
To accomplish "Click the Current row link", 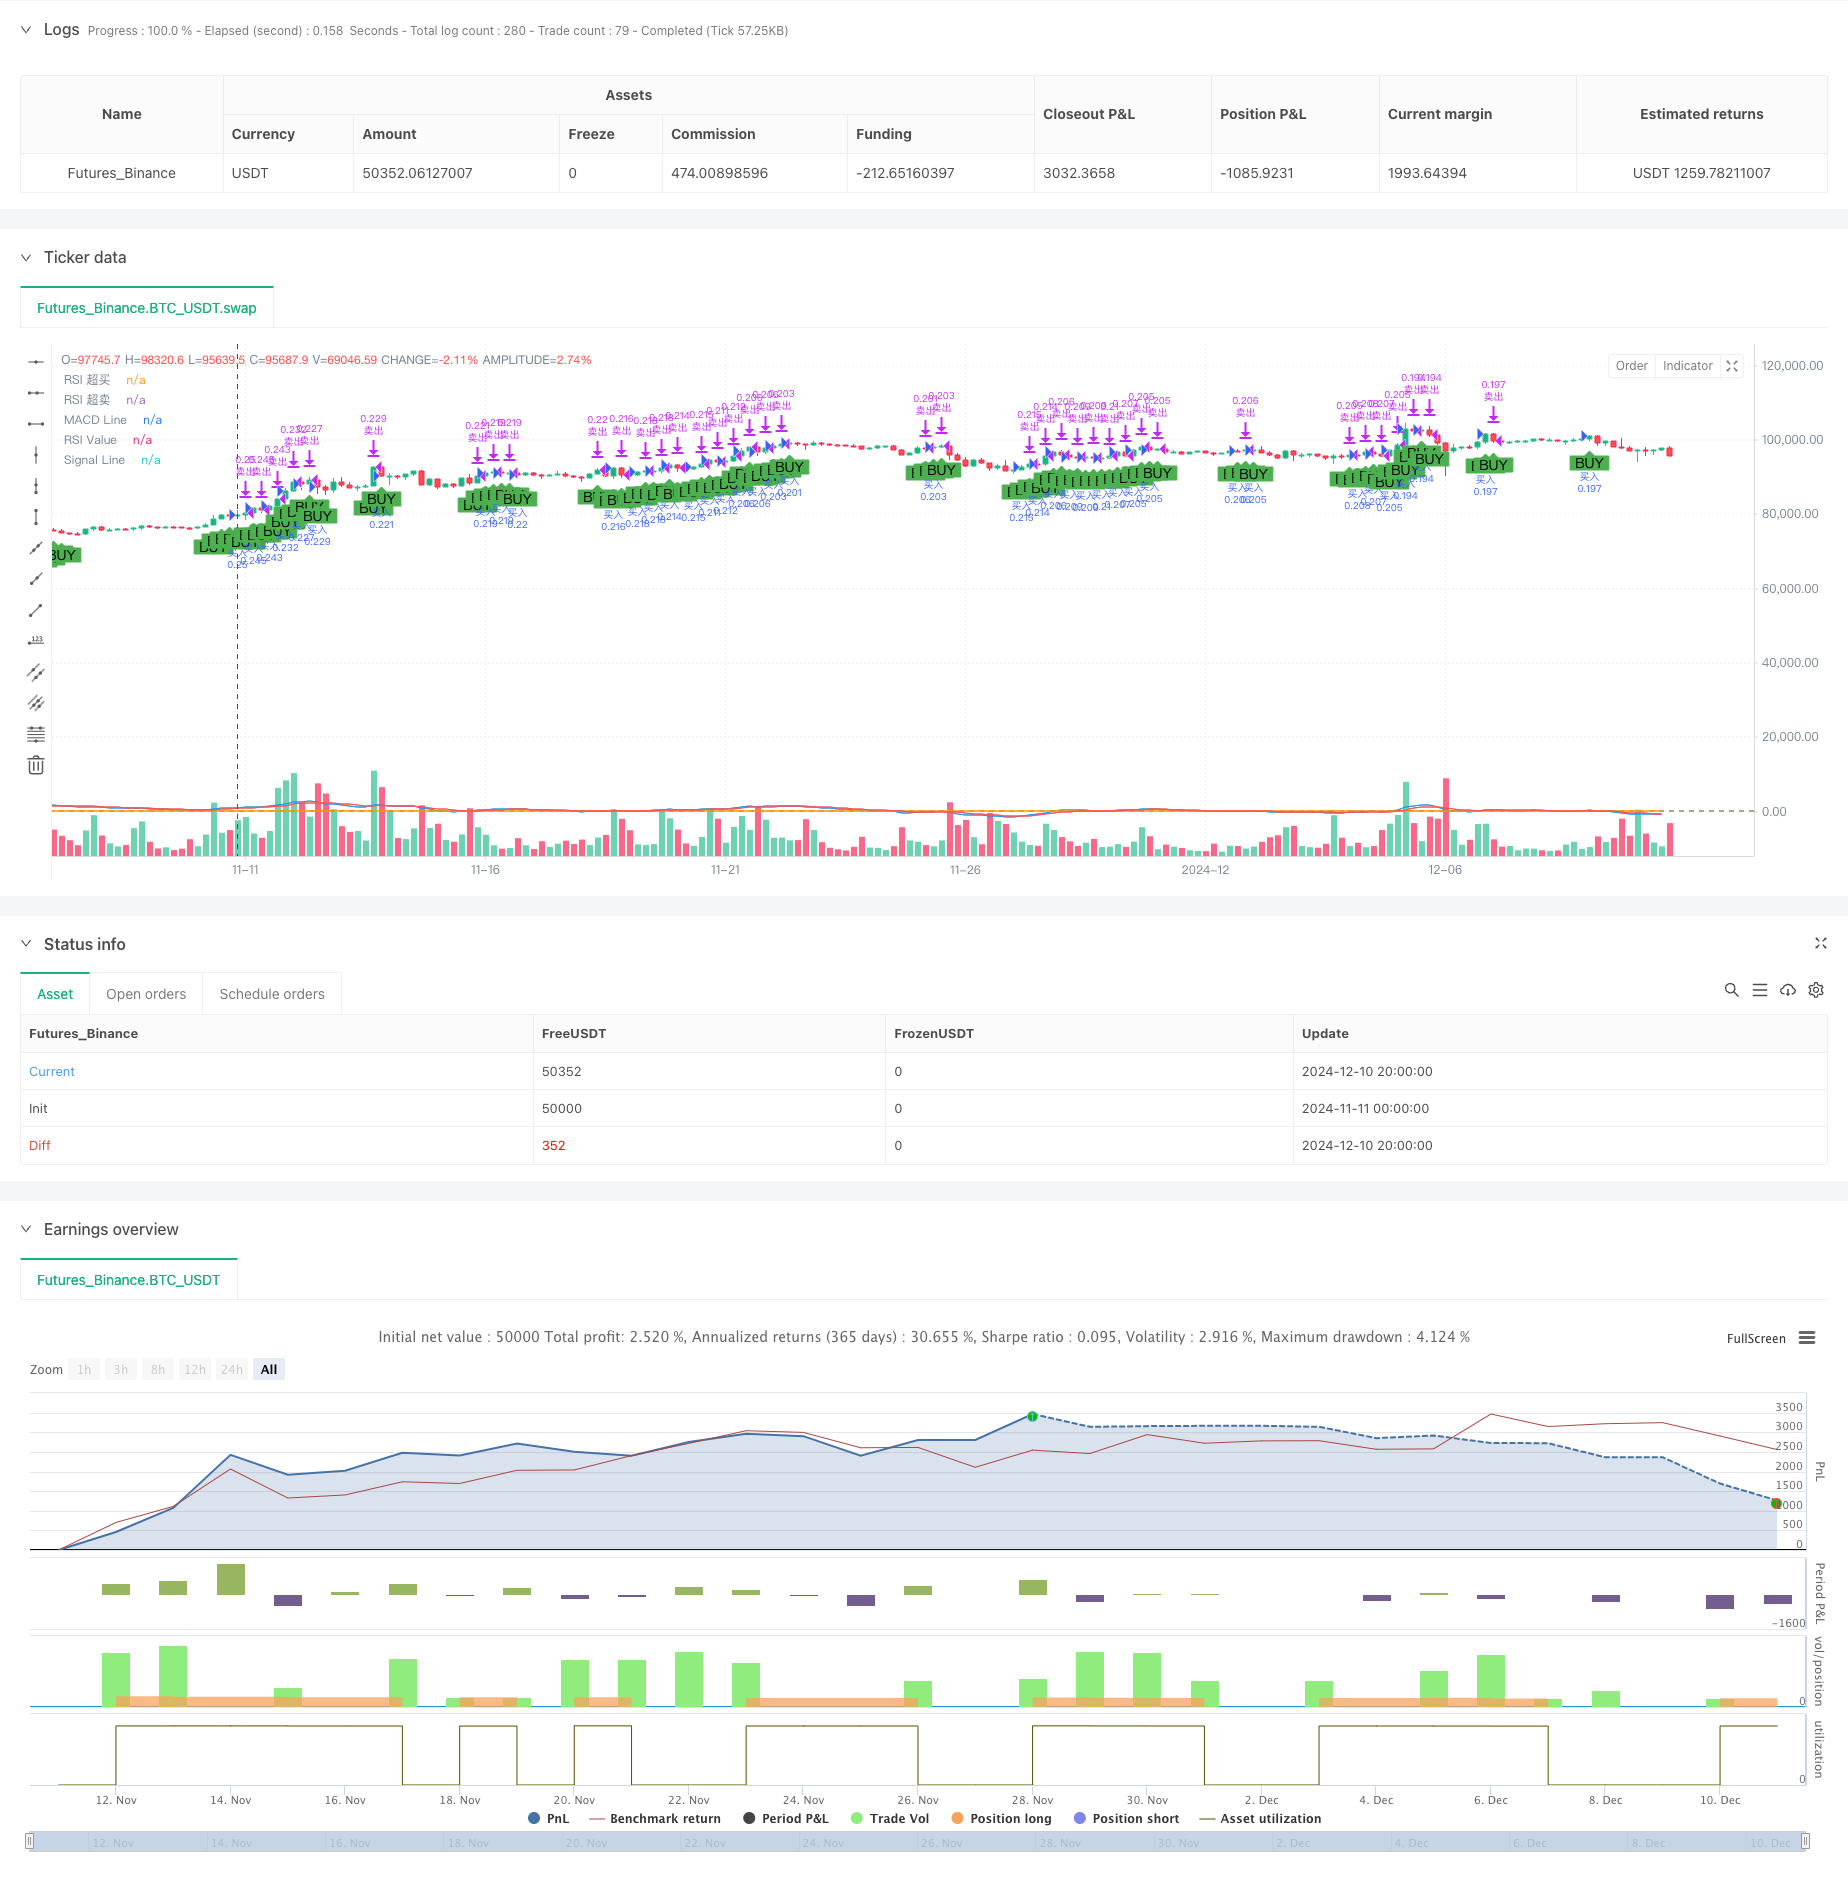I will [x=52, y=1072].
